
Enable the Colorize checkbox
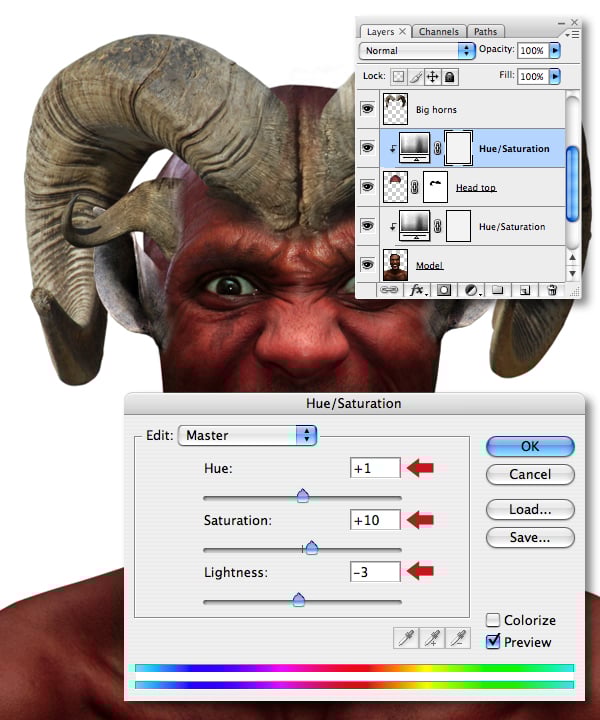click(493, 620)
